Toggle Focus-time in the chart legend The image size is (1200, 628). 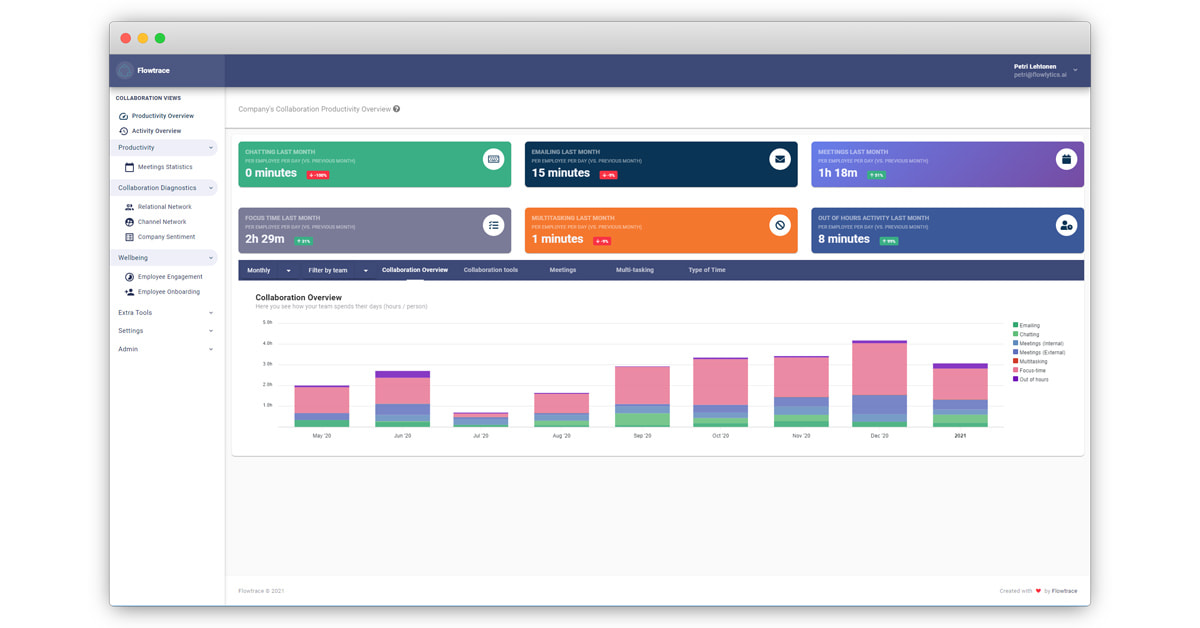(x=1034, y=371)
